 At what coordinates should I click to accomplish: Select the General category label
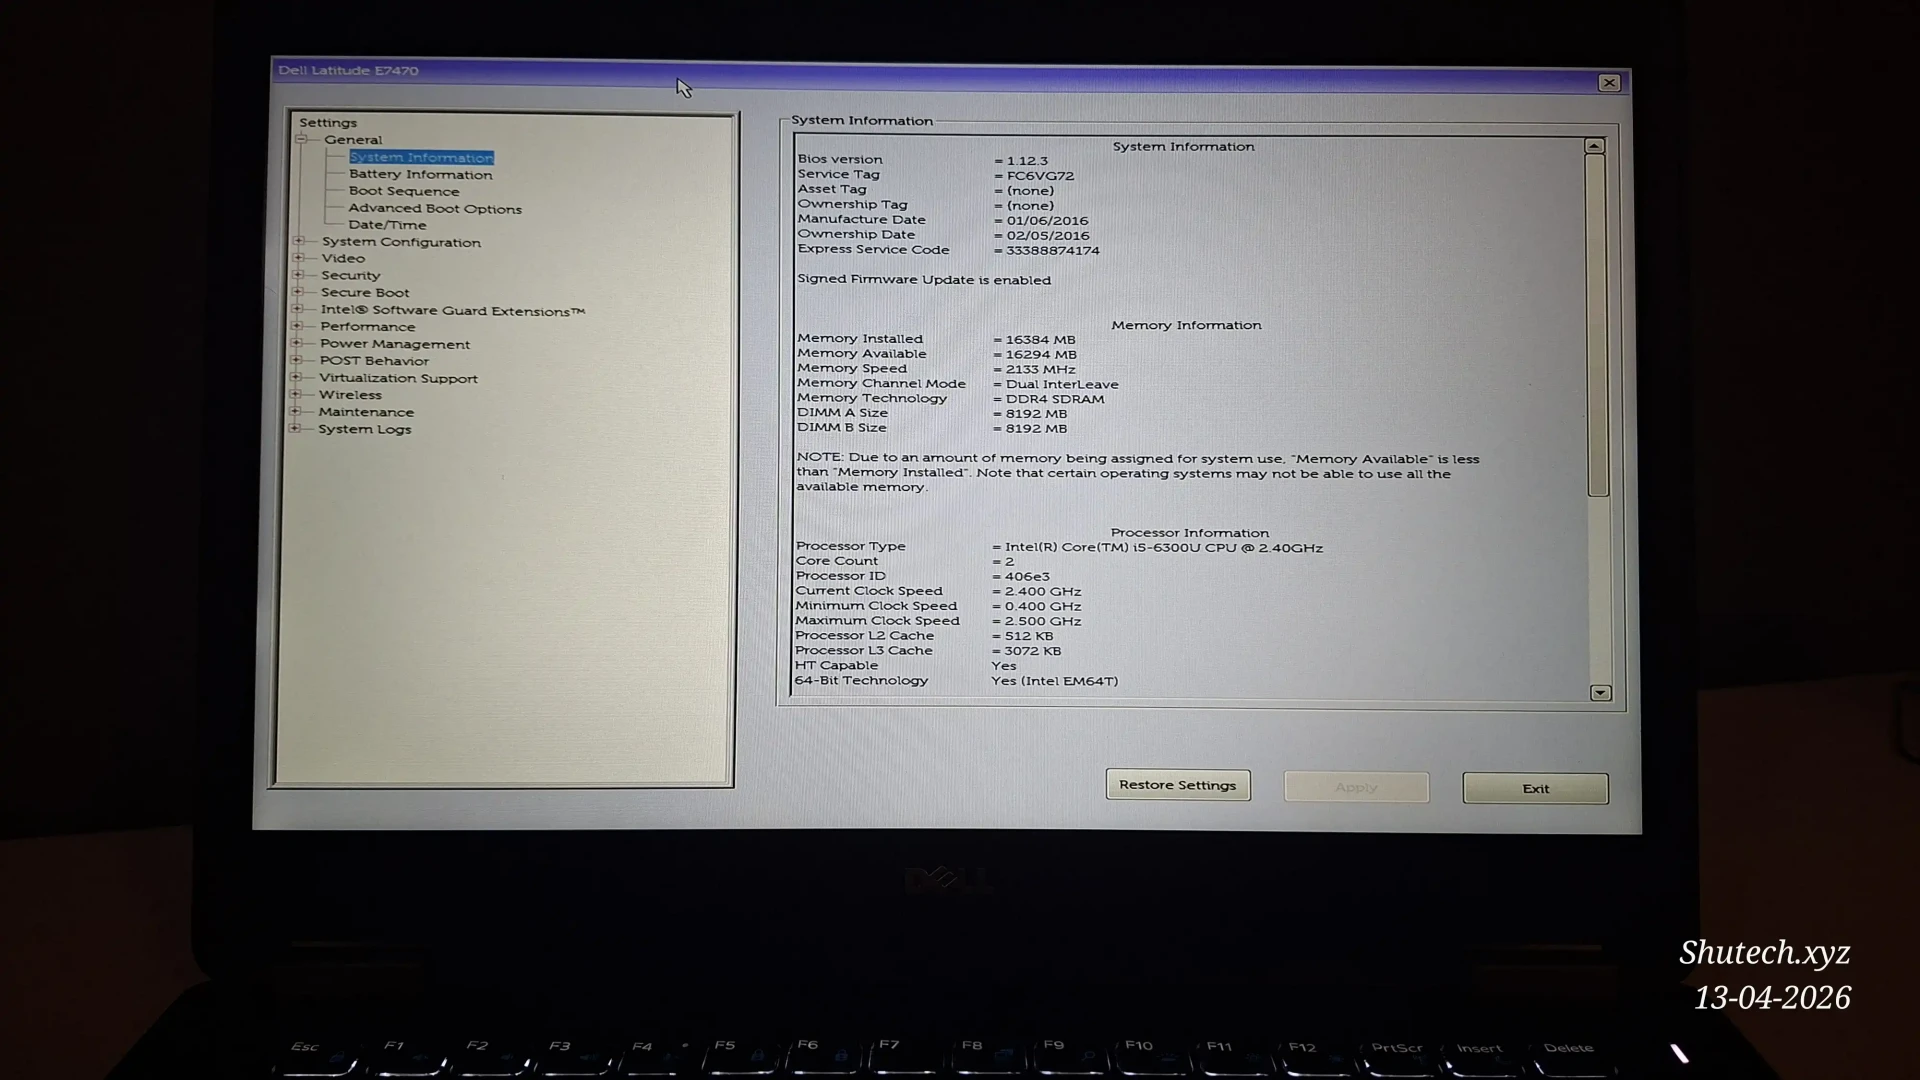tap(353, 140)
